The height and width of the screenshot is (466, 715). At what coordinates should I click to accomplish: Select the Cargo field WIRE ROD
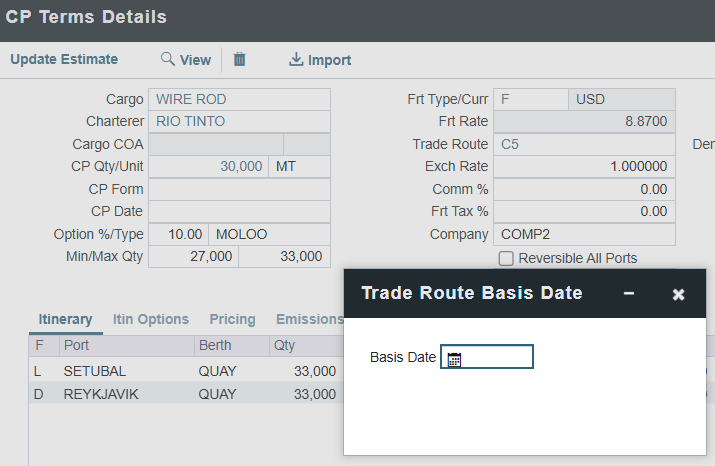point(239,100)
